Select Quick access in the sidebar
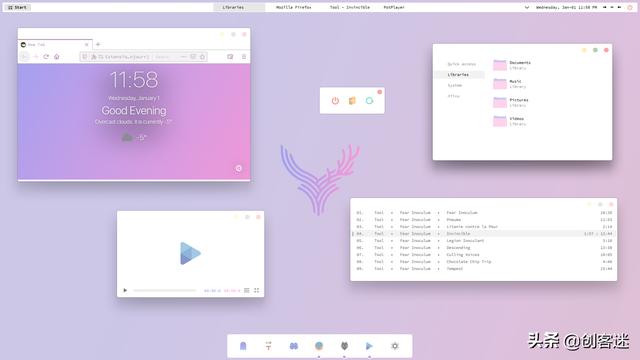The width and height of the screenshot is (640, 360). click(462, 64)
